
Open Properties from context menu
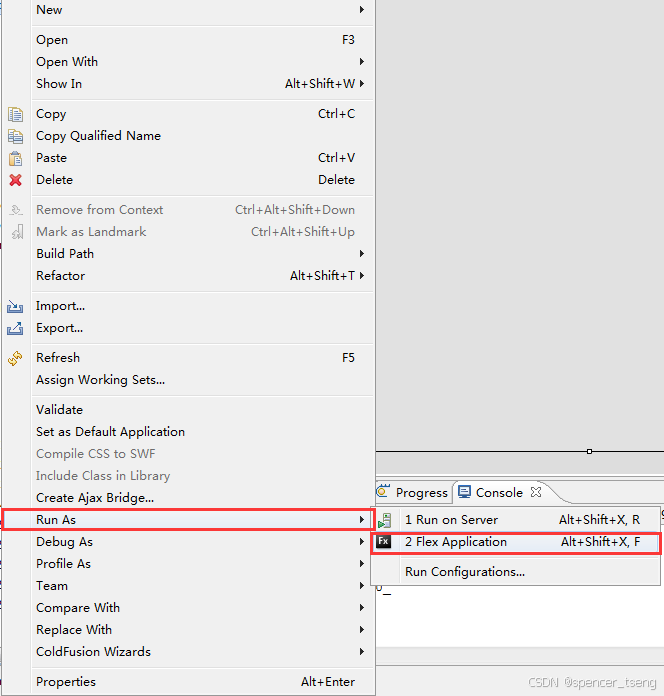tap(188, 682)
